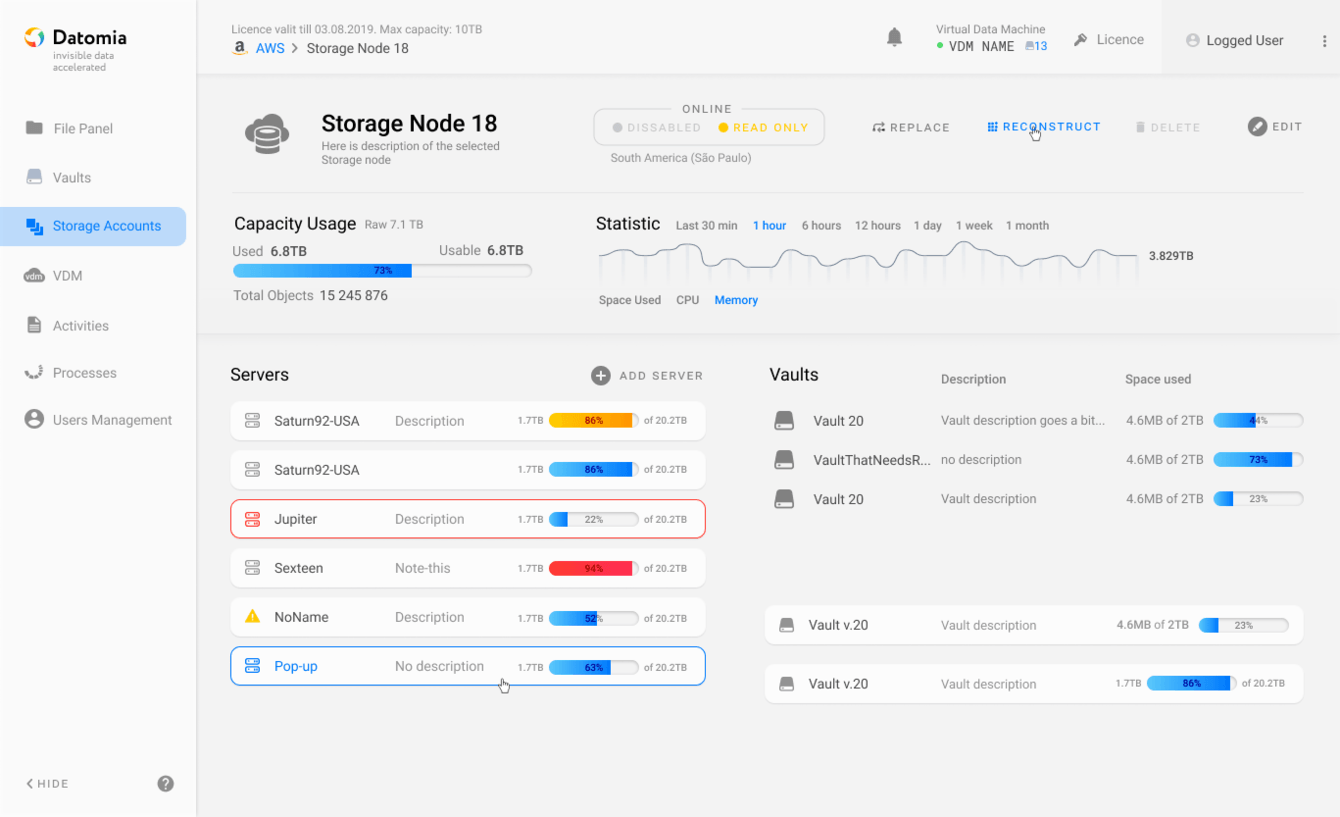Click the Add Server plus icon

click(600, 376)
